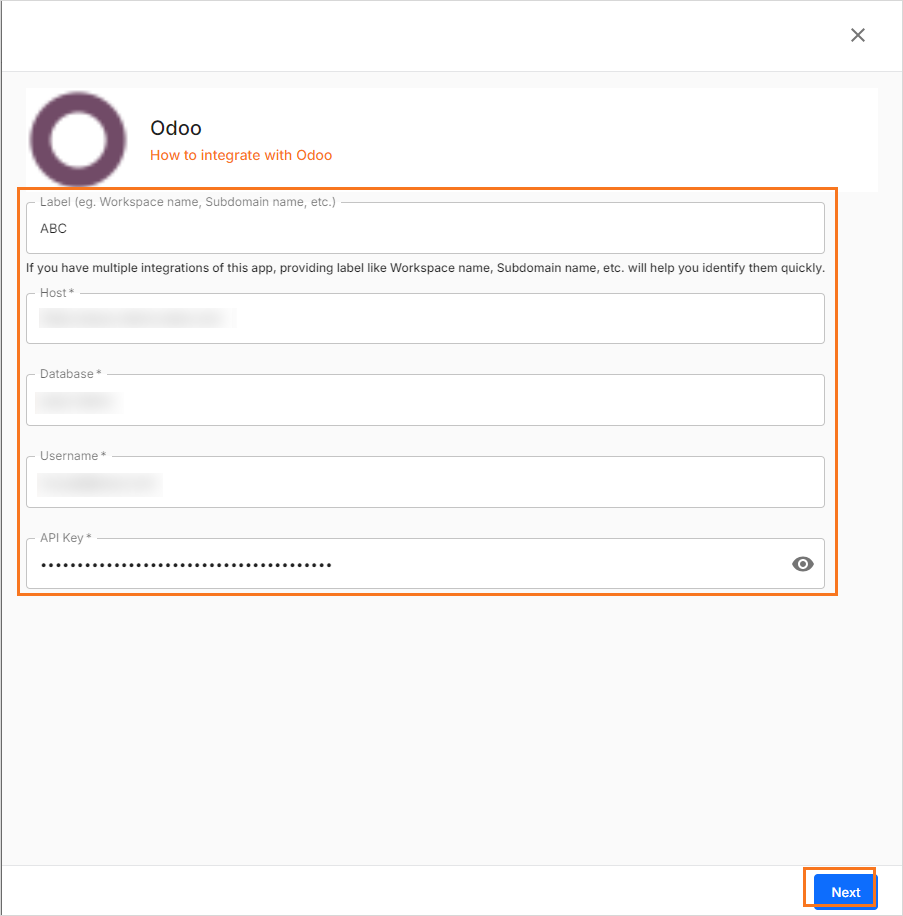Screen dimensions: 903x916
Task: Focus the Database input field
Action: coord(425,400)
